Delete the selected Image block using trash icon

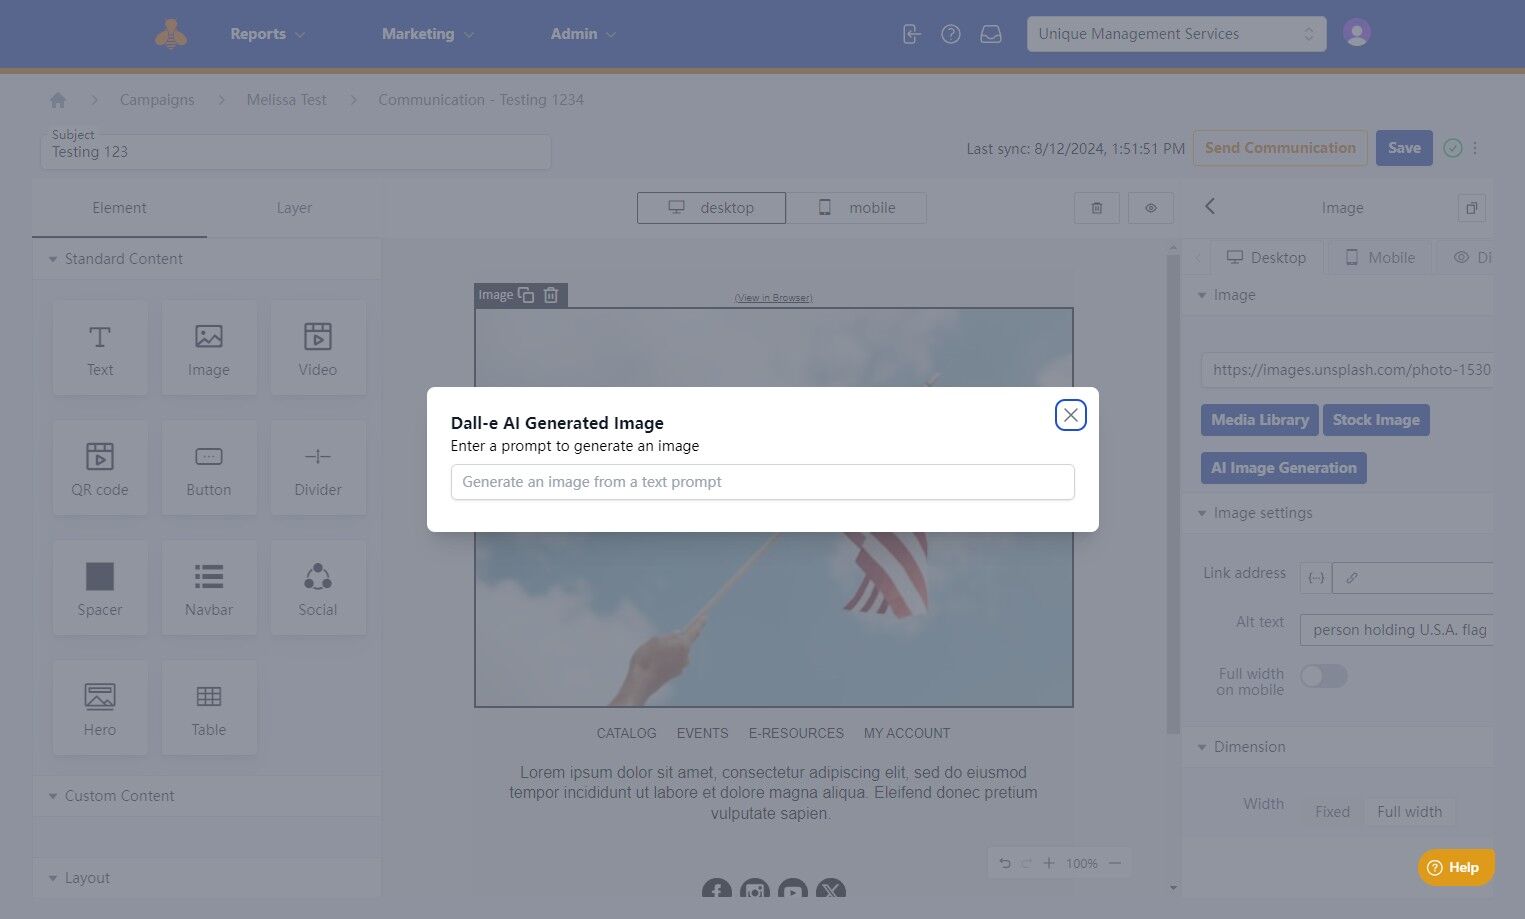(x=551, y=295)
